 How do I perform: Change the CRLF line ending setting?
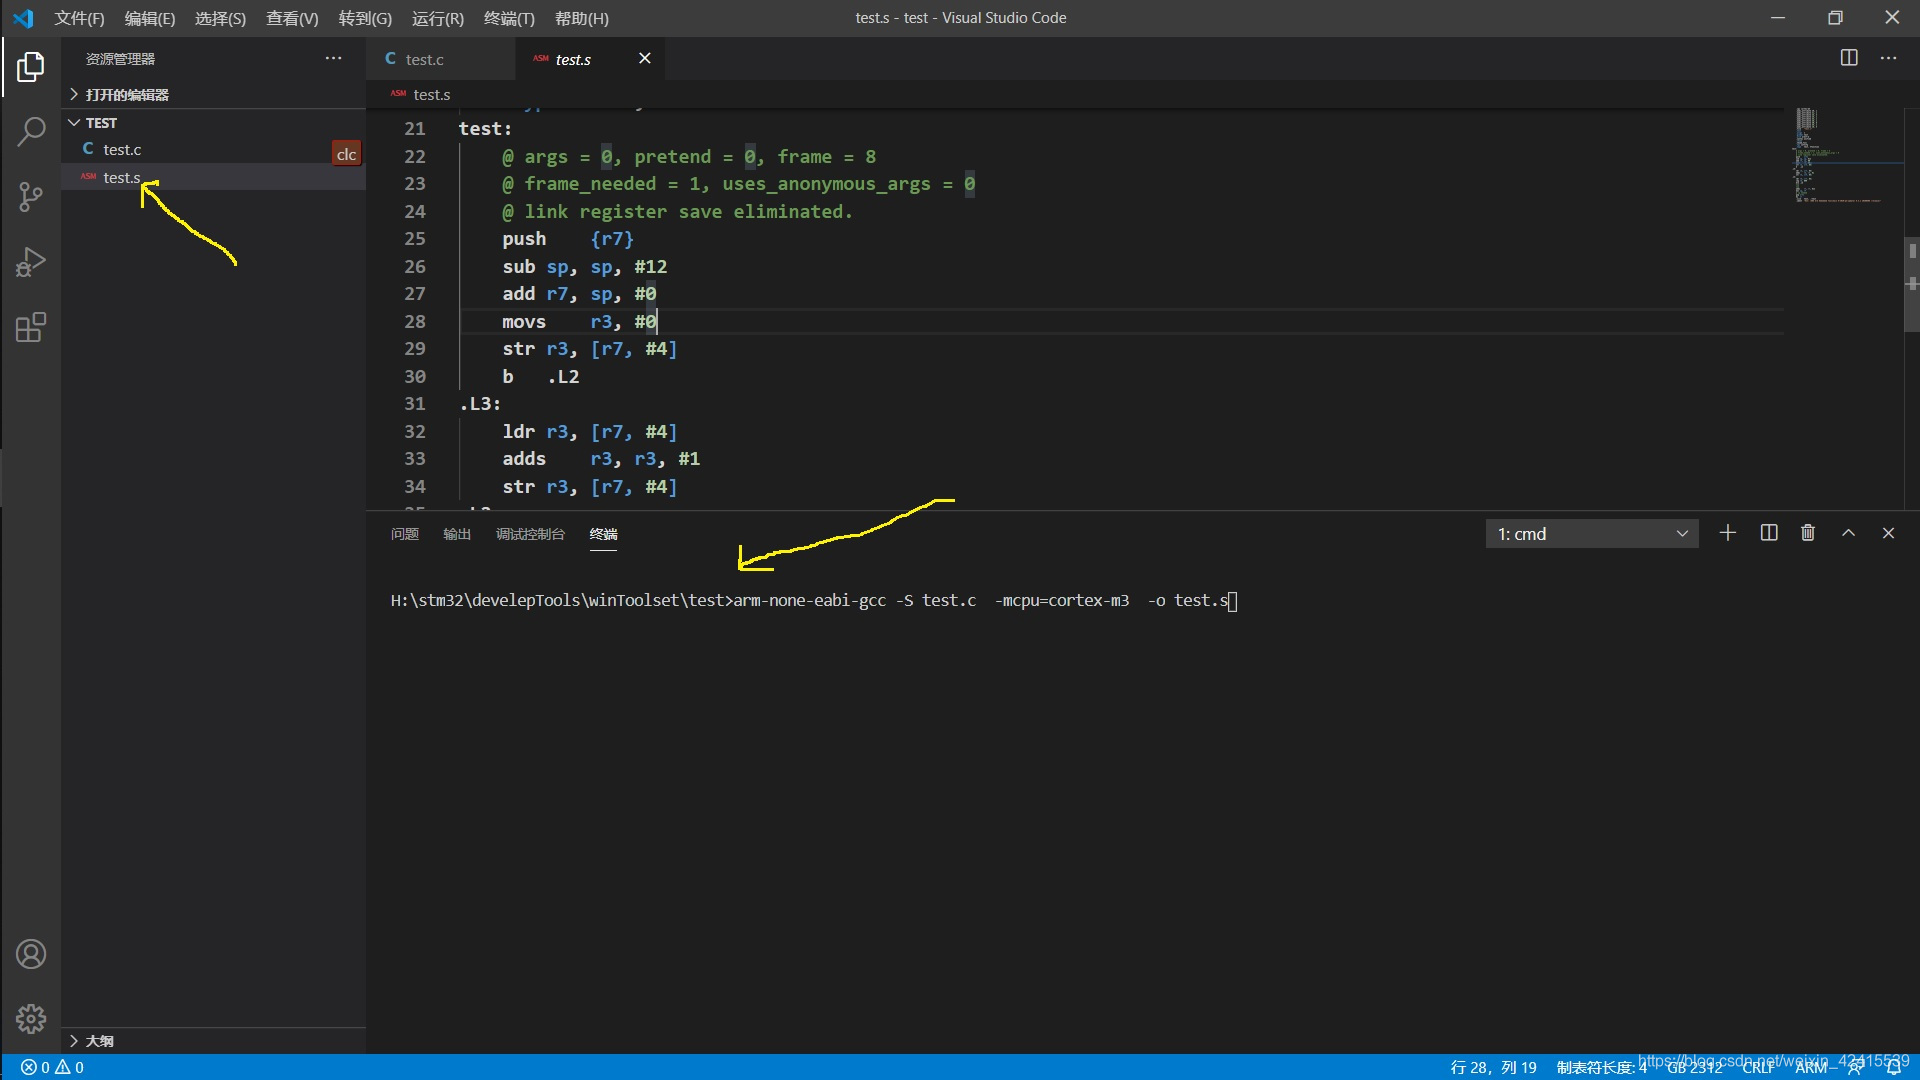1757,1067
